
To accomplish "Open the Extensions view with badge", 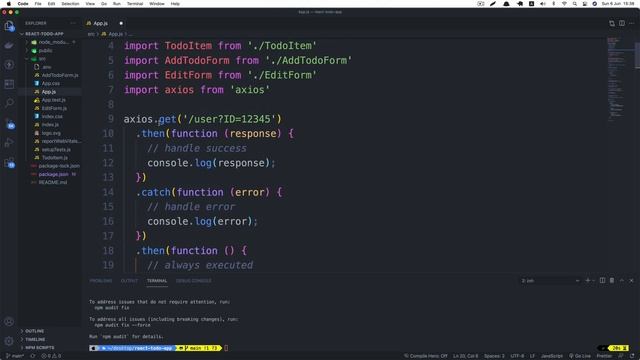I will [9, 162].
